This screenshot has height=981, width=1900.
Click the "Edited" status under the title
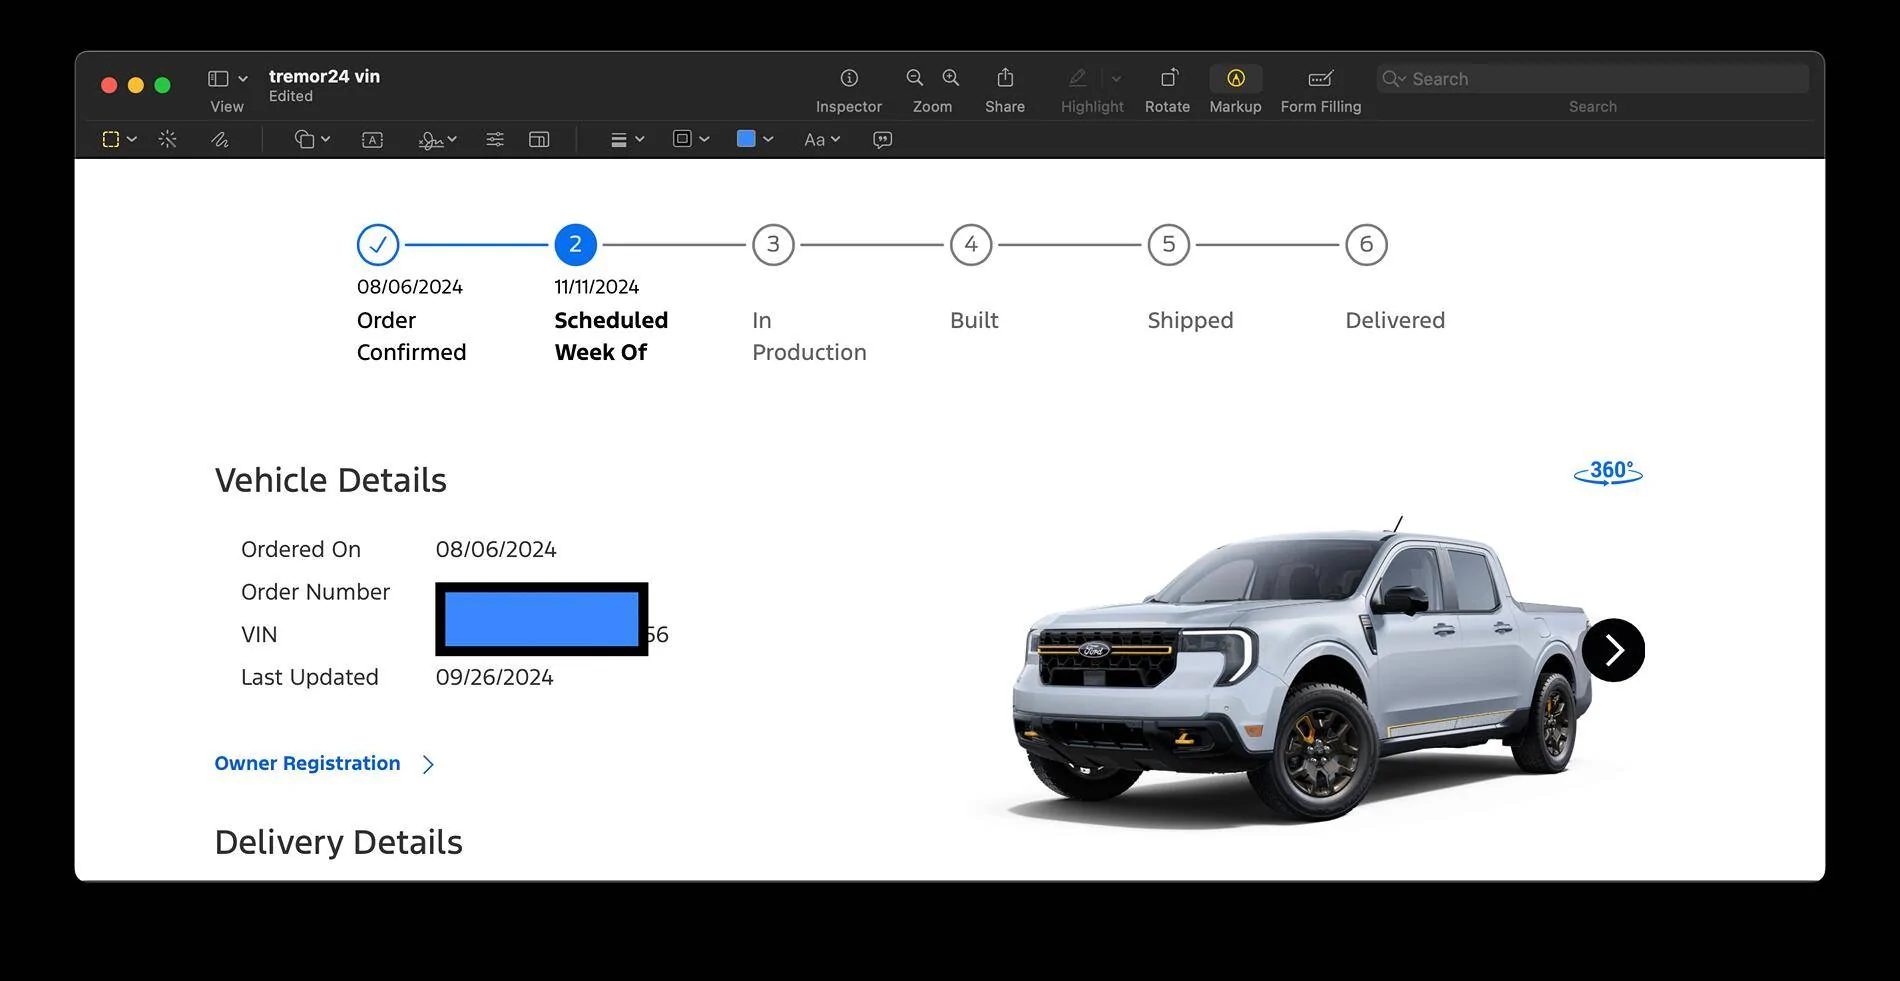291,96
